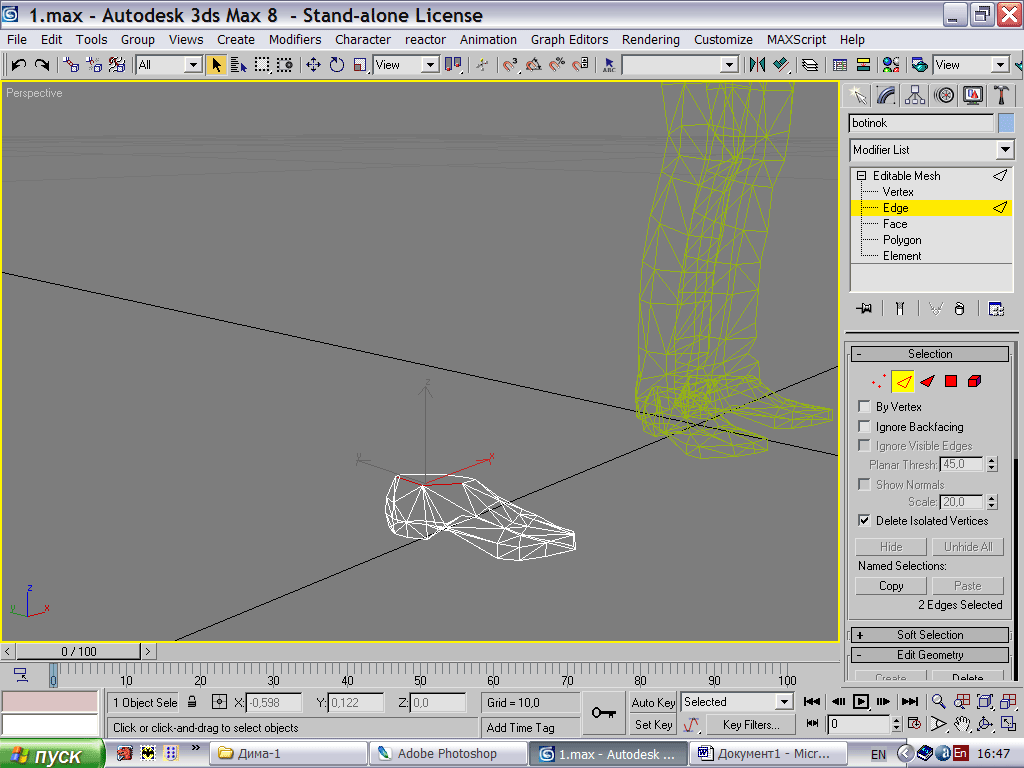Open the reference coordinate View dropdown
This screenshot has height=768, width=1024.
coord(429,65)
